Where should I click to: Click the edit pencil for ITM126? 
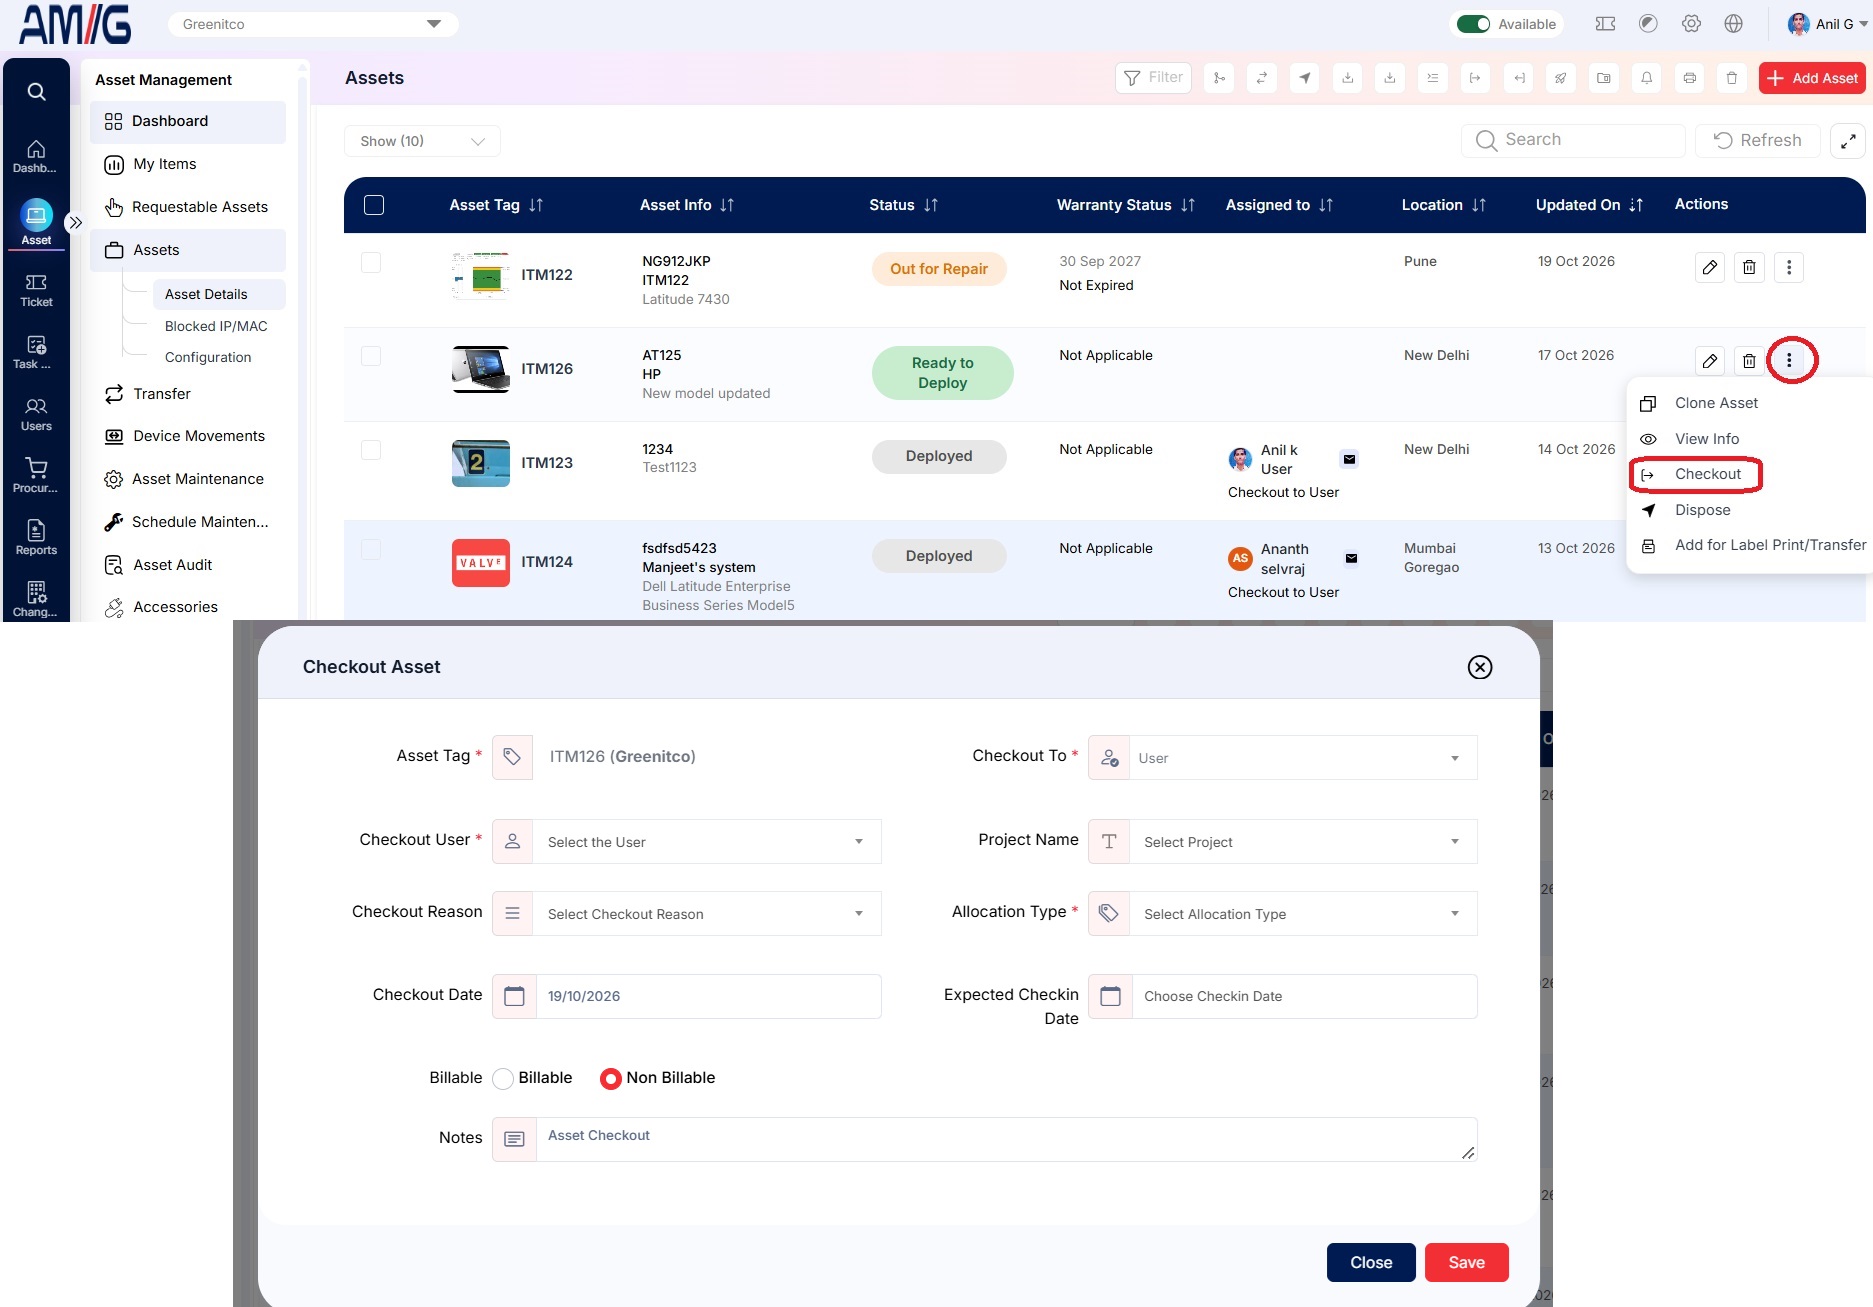pos(1710,361)
